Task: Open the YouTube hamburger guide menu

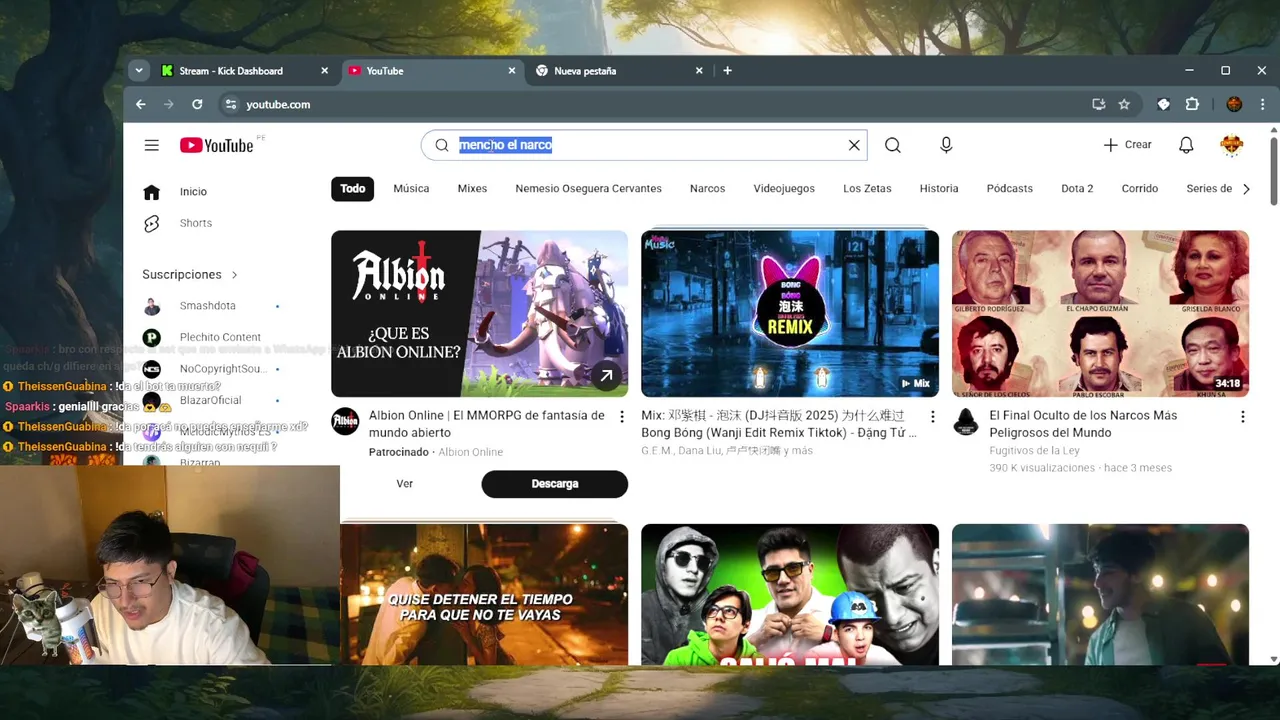Action: coord(151,145)
